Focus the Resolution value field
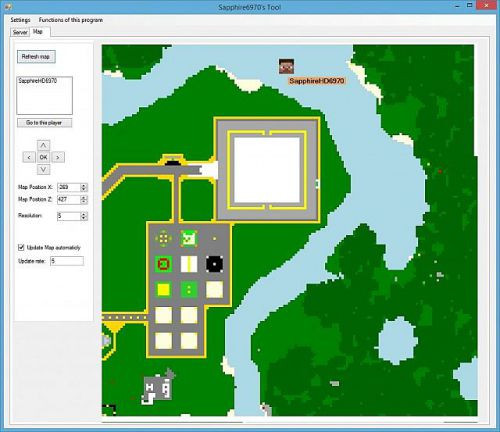This screenshot has width=500, height=432. pos(69,216)
